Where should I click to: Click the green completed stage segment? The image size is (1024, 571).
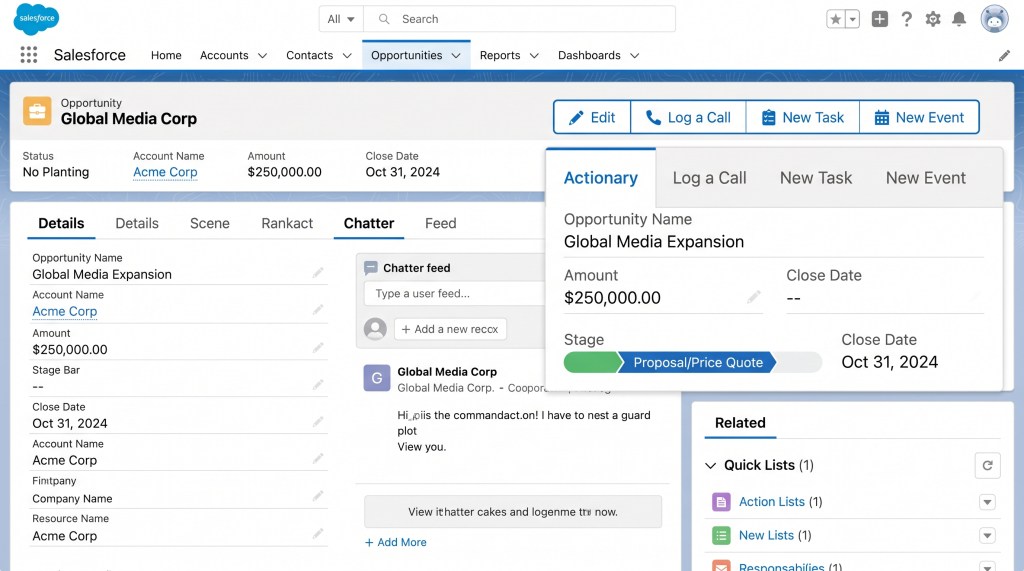pyautogui.click(x=592, y=363)
